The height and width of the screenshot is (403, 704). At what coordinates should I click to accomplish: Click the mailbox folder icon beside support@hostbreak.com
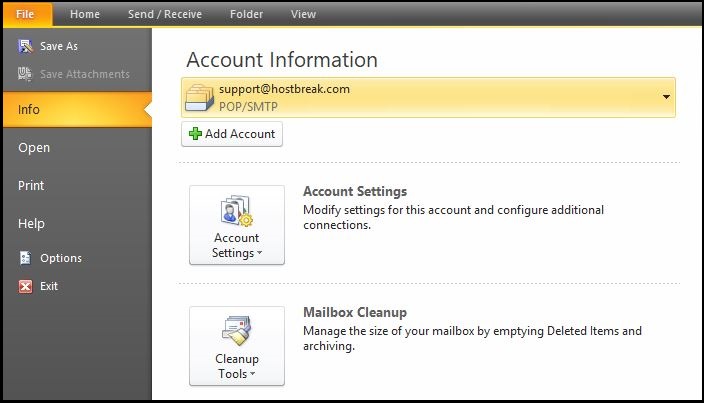[199, 97]
